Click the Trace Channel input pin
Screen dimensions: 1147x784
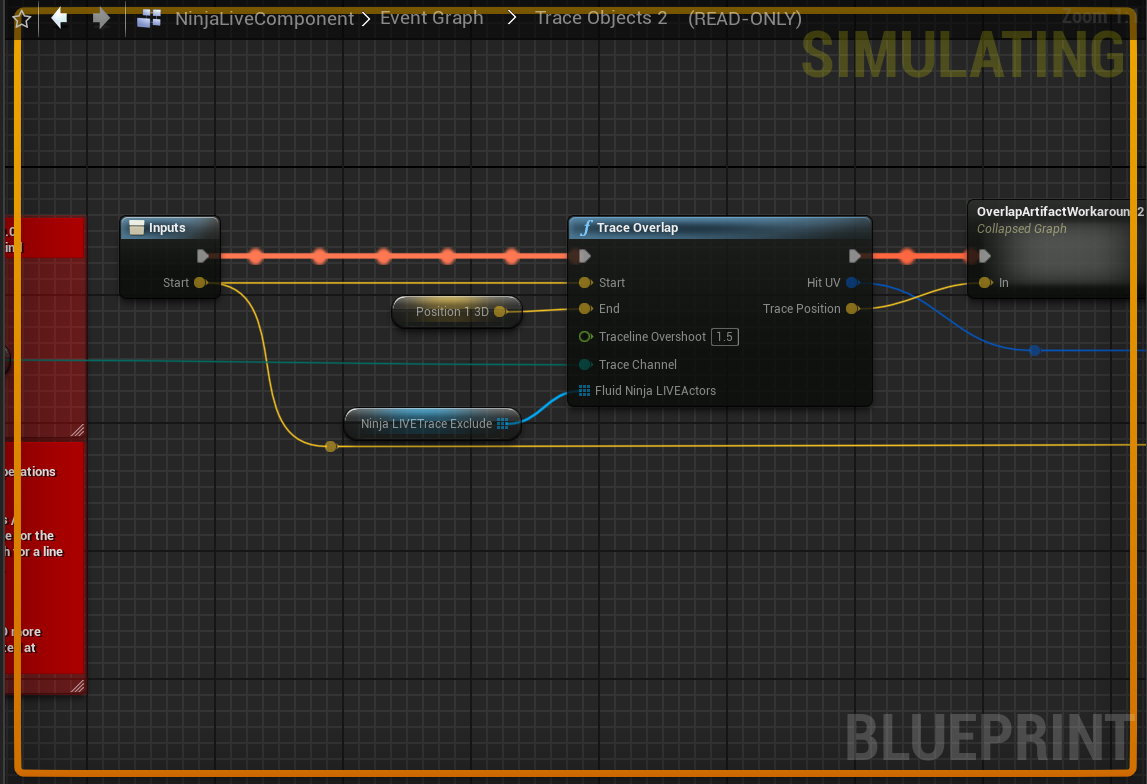pyautogui.click(x=585, y=365)
